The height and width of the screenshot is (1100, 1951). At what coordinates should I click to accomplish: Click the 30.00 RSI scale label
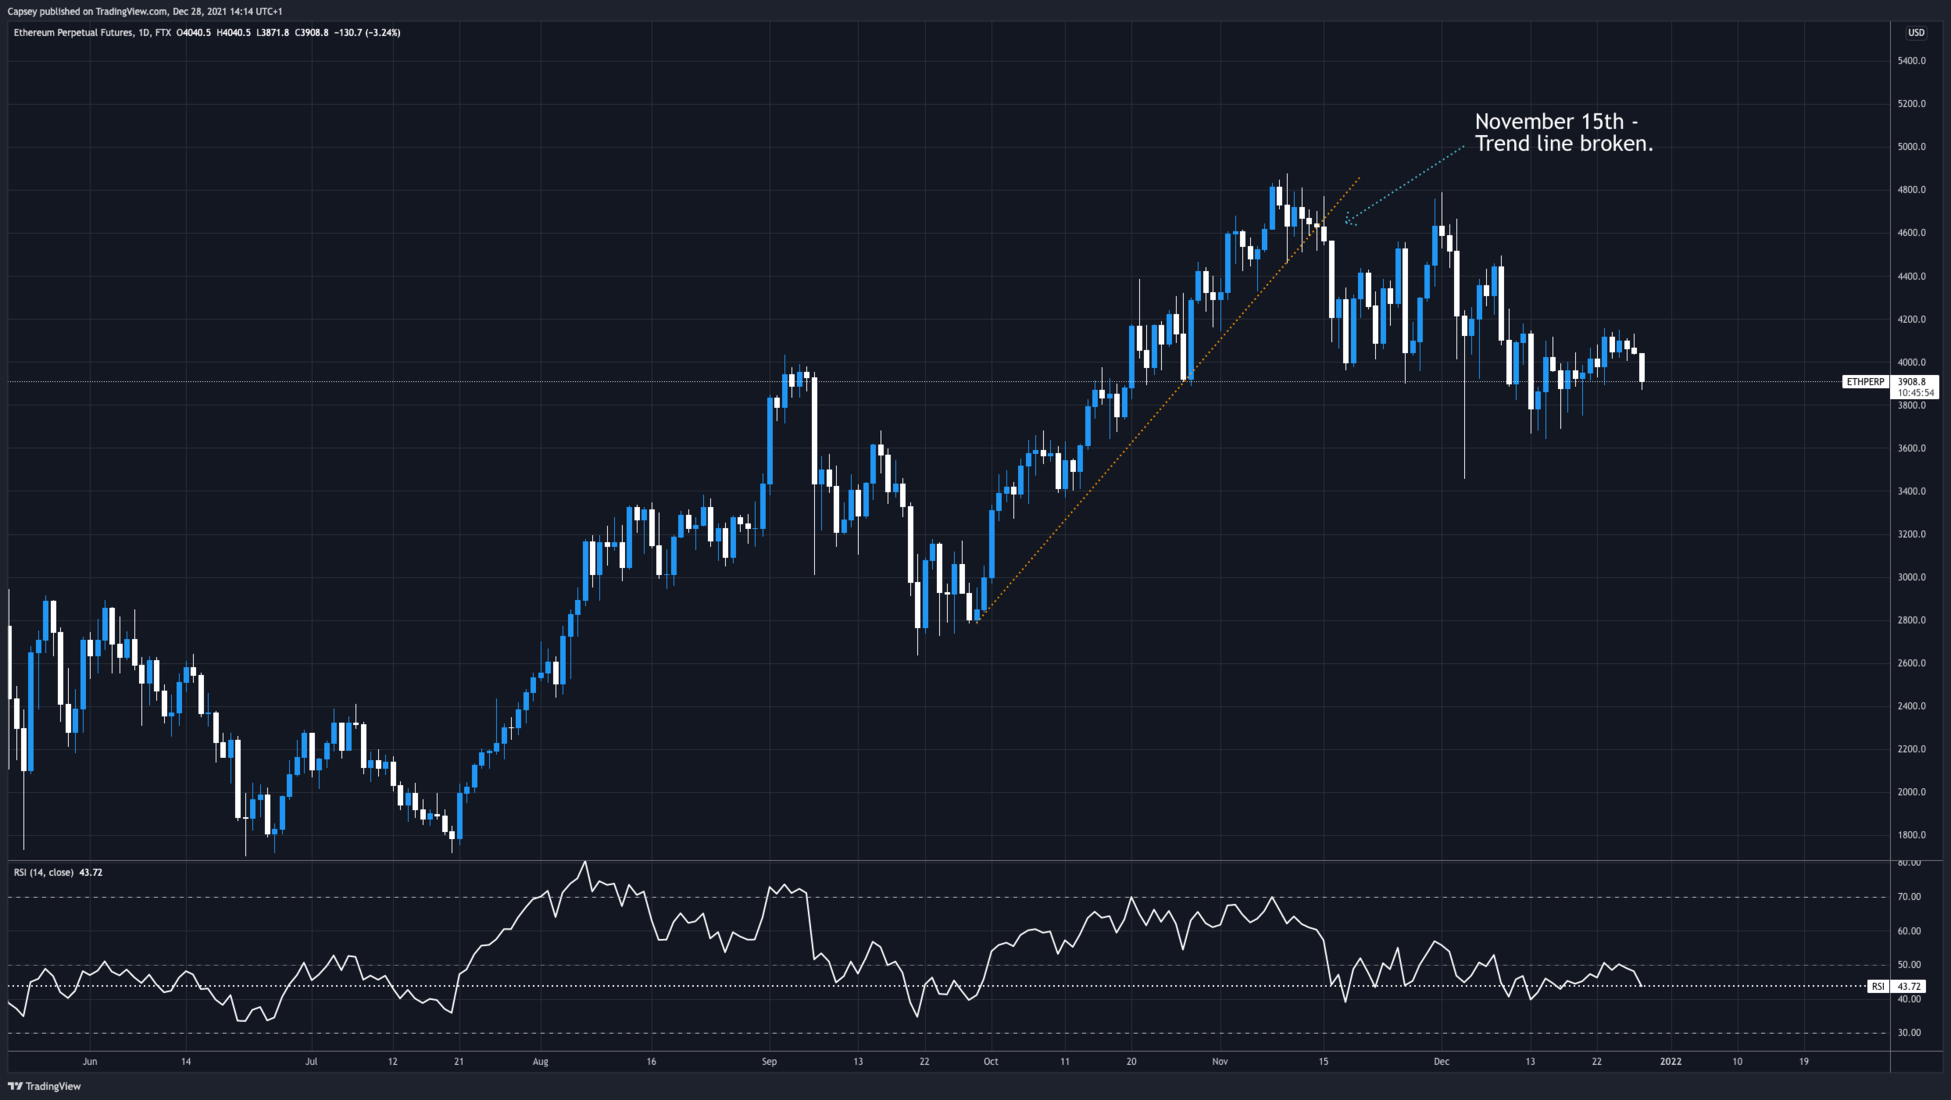coord(1908,1033)
